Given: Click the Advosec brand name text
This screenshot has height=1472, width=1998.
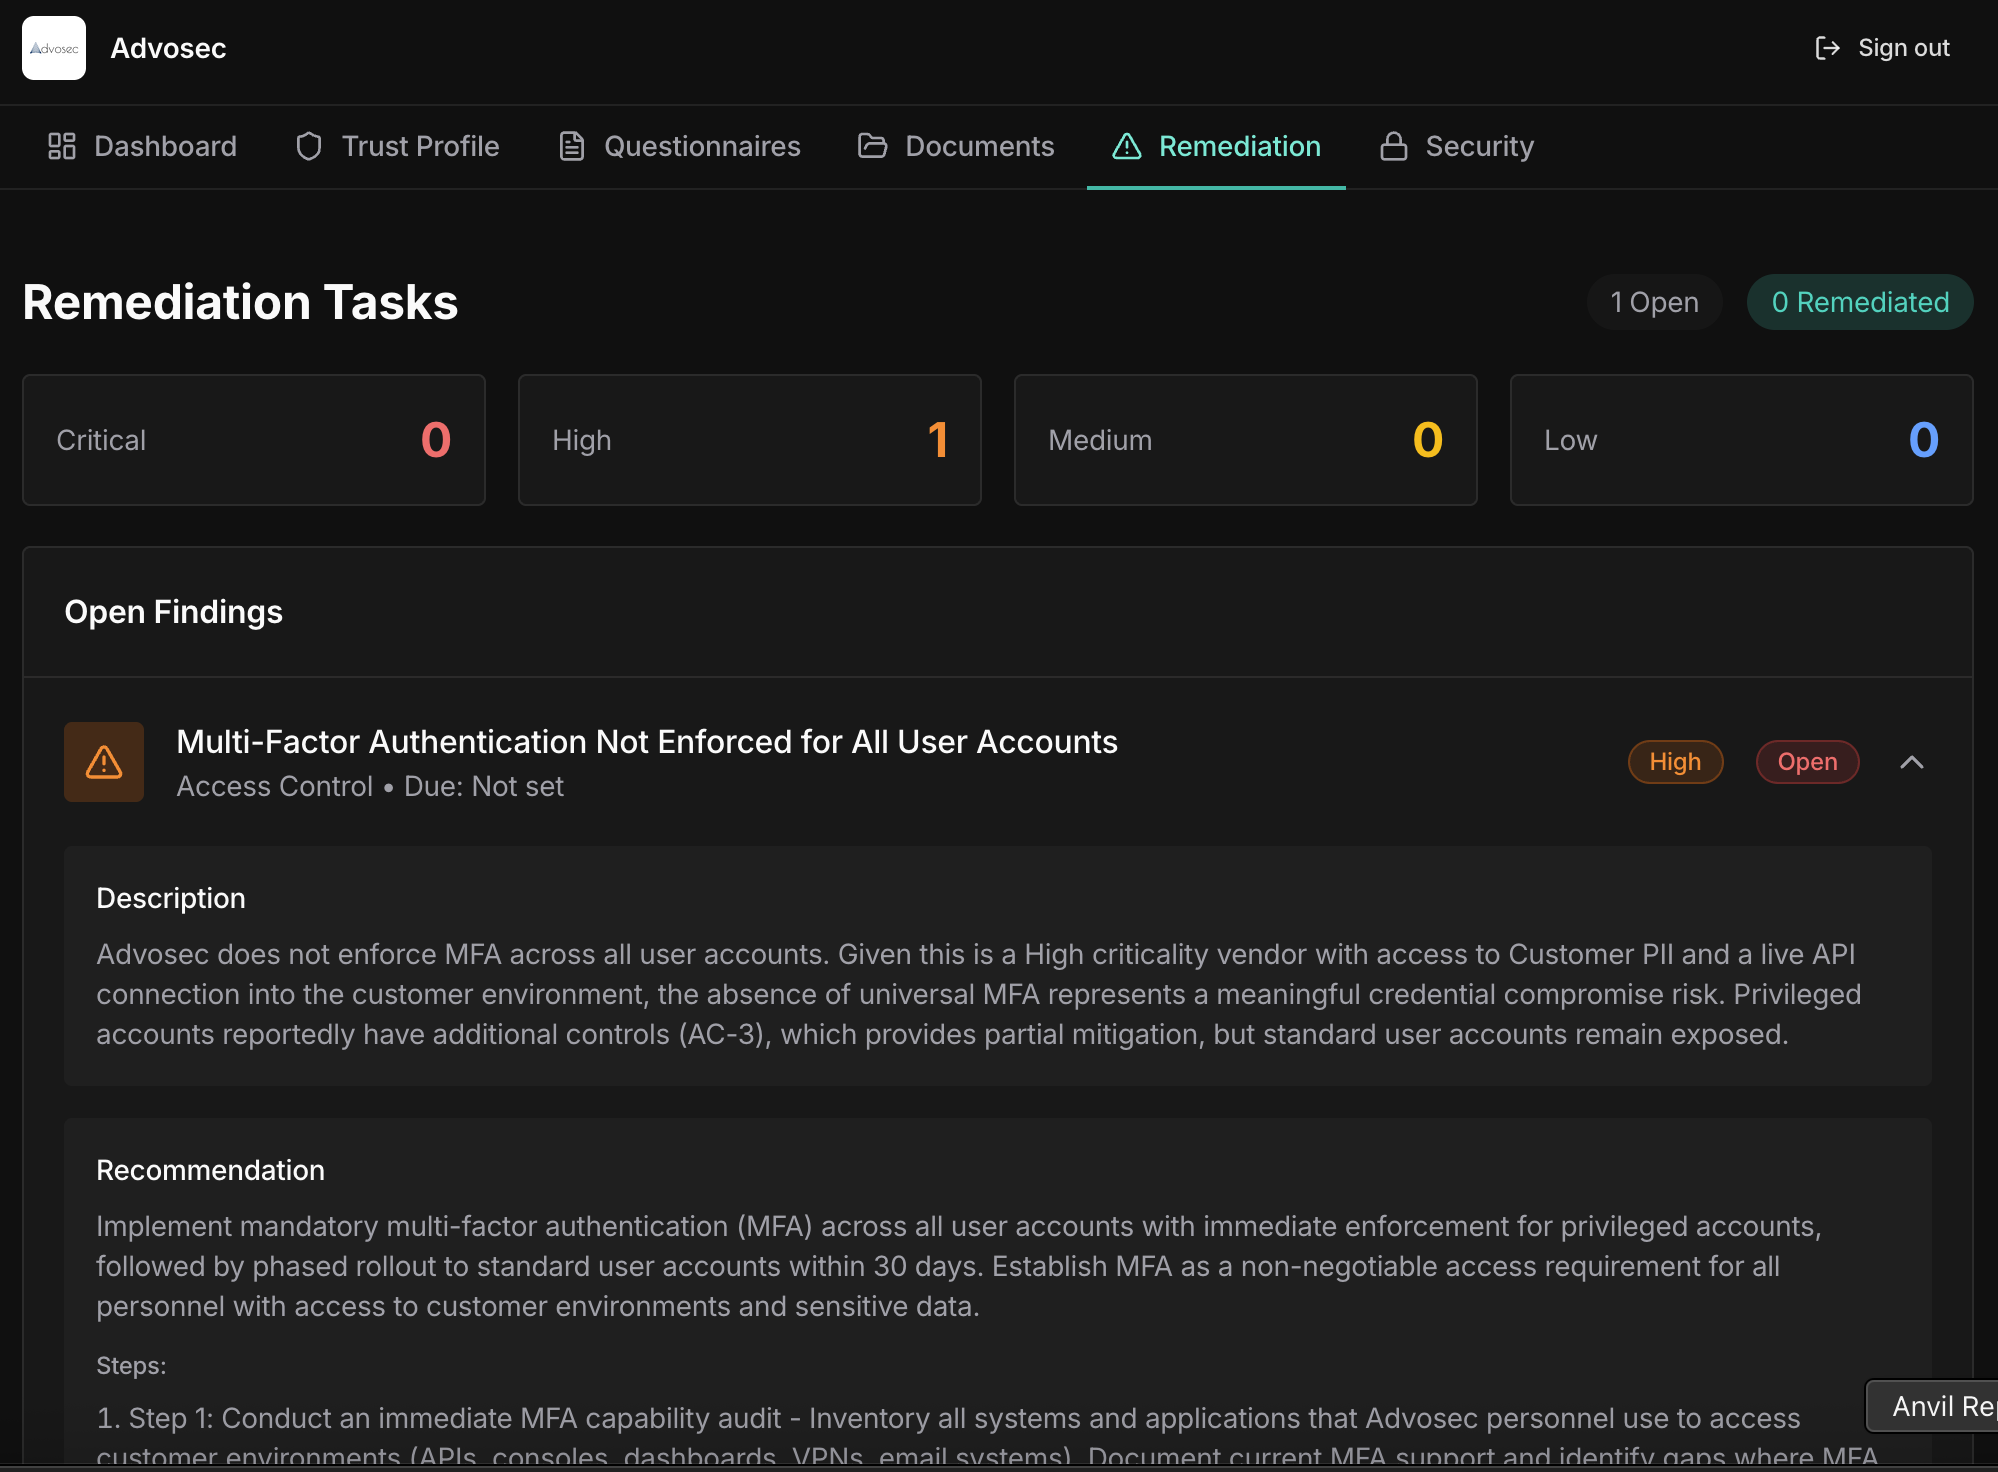Looking at the screenshot, I should pos(168,48).
